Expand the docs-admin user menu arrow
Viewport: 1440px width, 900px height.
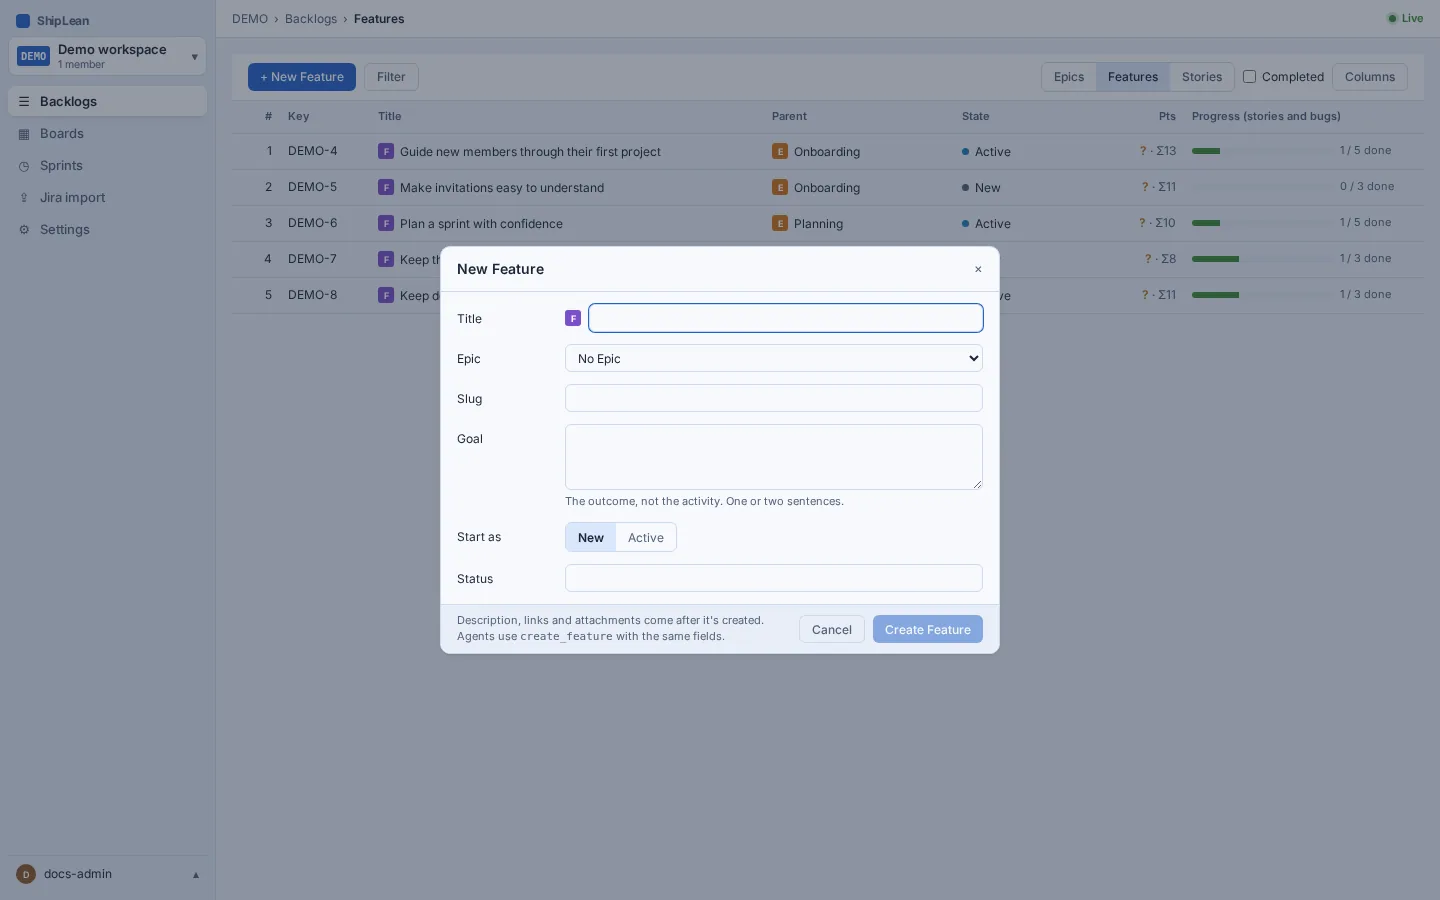pyautogui.click(x=196, y=875)
